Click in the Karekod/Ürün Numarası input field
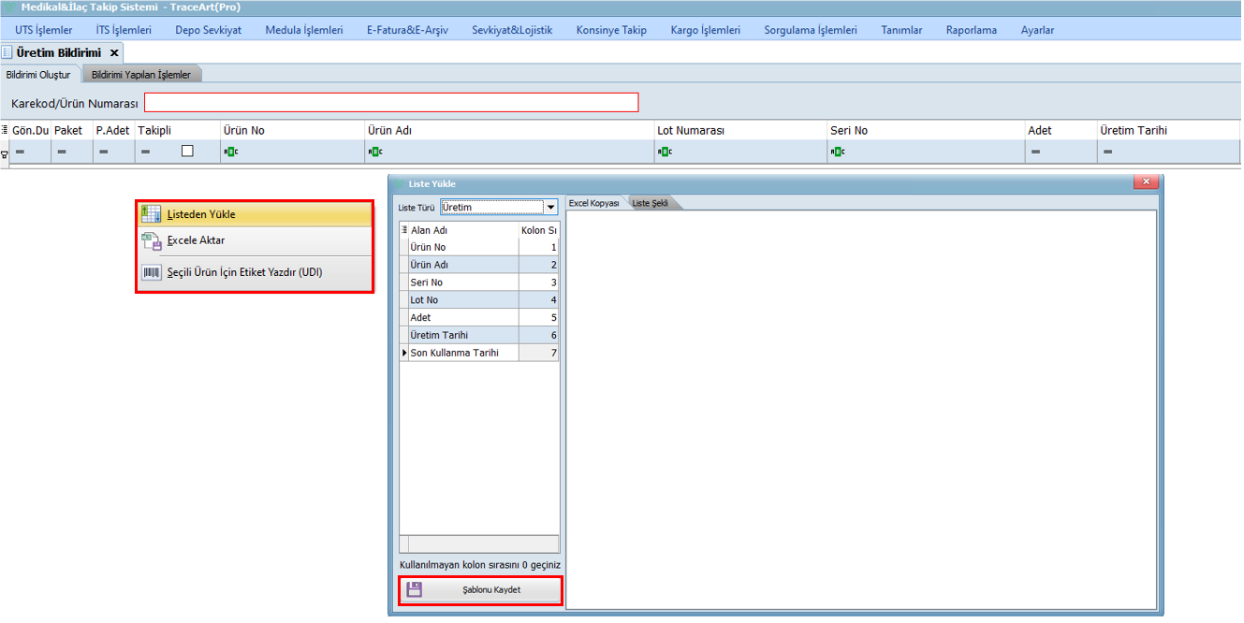1244x623 pixels. pyautogui.click(x=390, y=103)
